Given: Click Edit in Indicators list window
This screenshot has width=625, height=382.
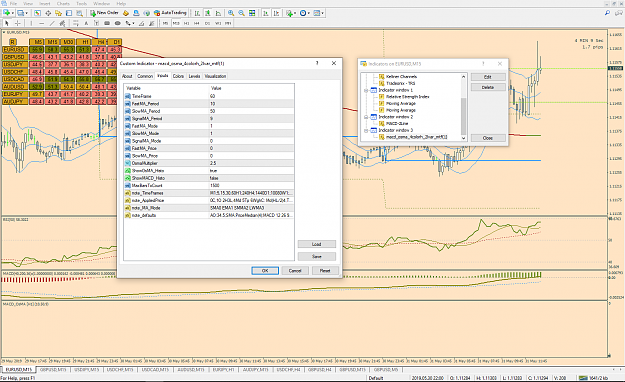Looking at the screenshot, I should click(x=488, y=77).
